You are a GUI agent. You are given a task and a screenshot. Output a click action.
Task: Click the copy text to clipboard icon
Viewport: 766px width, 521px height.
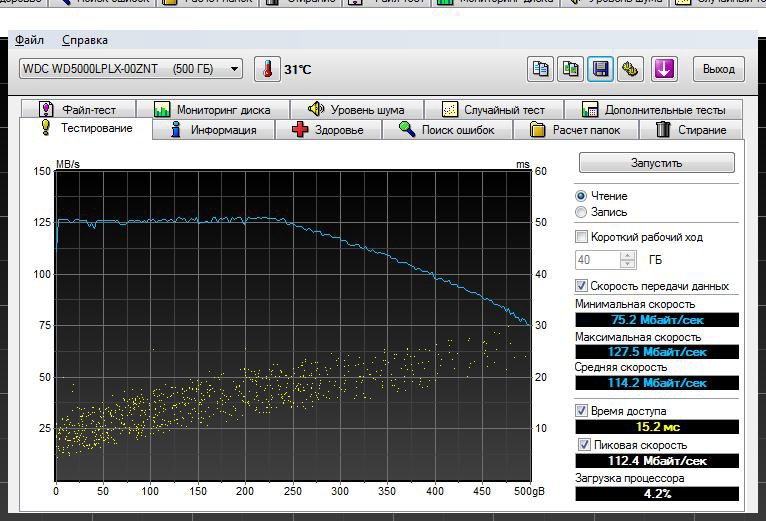click(540, 69)
